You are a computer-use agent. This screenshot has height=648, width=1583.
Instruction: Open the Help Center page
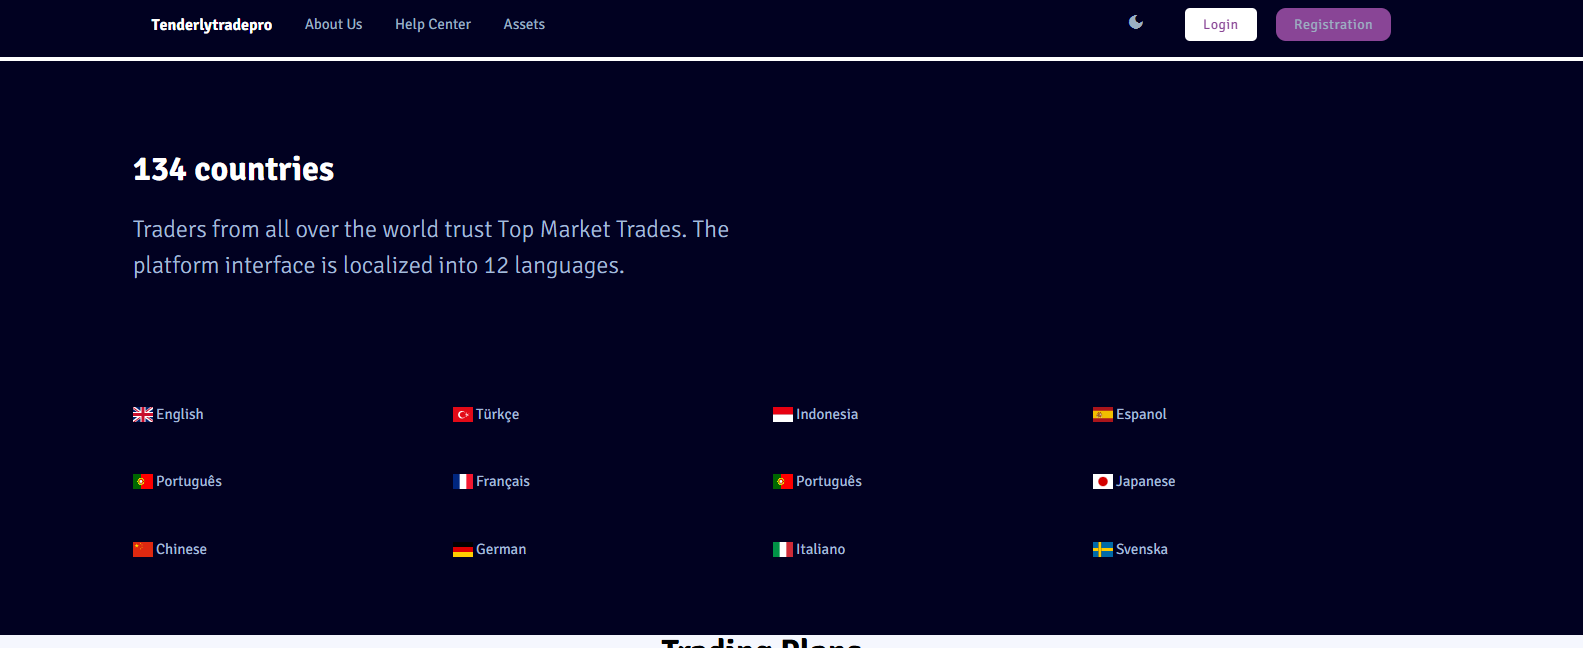click(432, 24)
